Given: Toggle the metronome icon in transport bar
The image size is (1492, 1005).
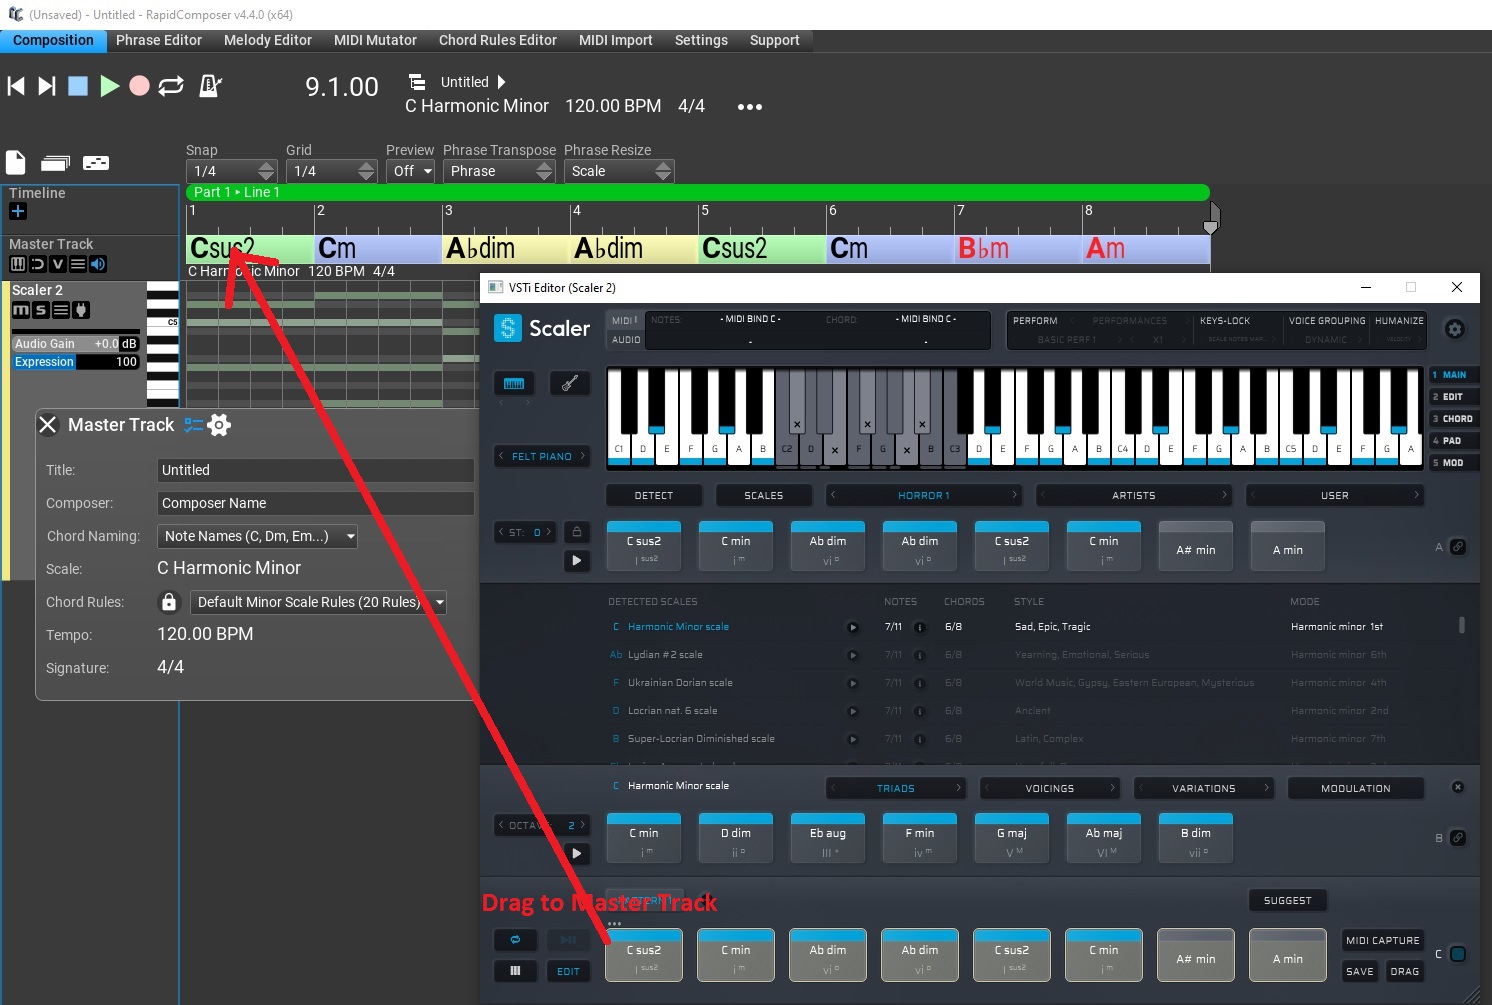Looking at the screenshot, I should pyautogui.click(x=210, y=86).
